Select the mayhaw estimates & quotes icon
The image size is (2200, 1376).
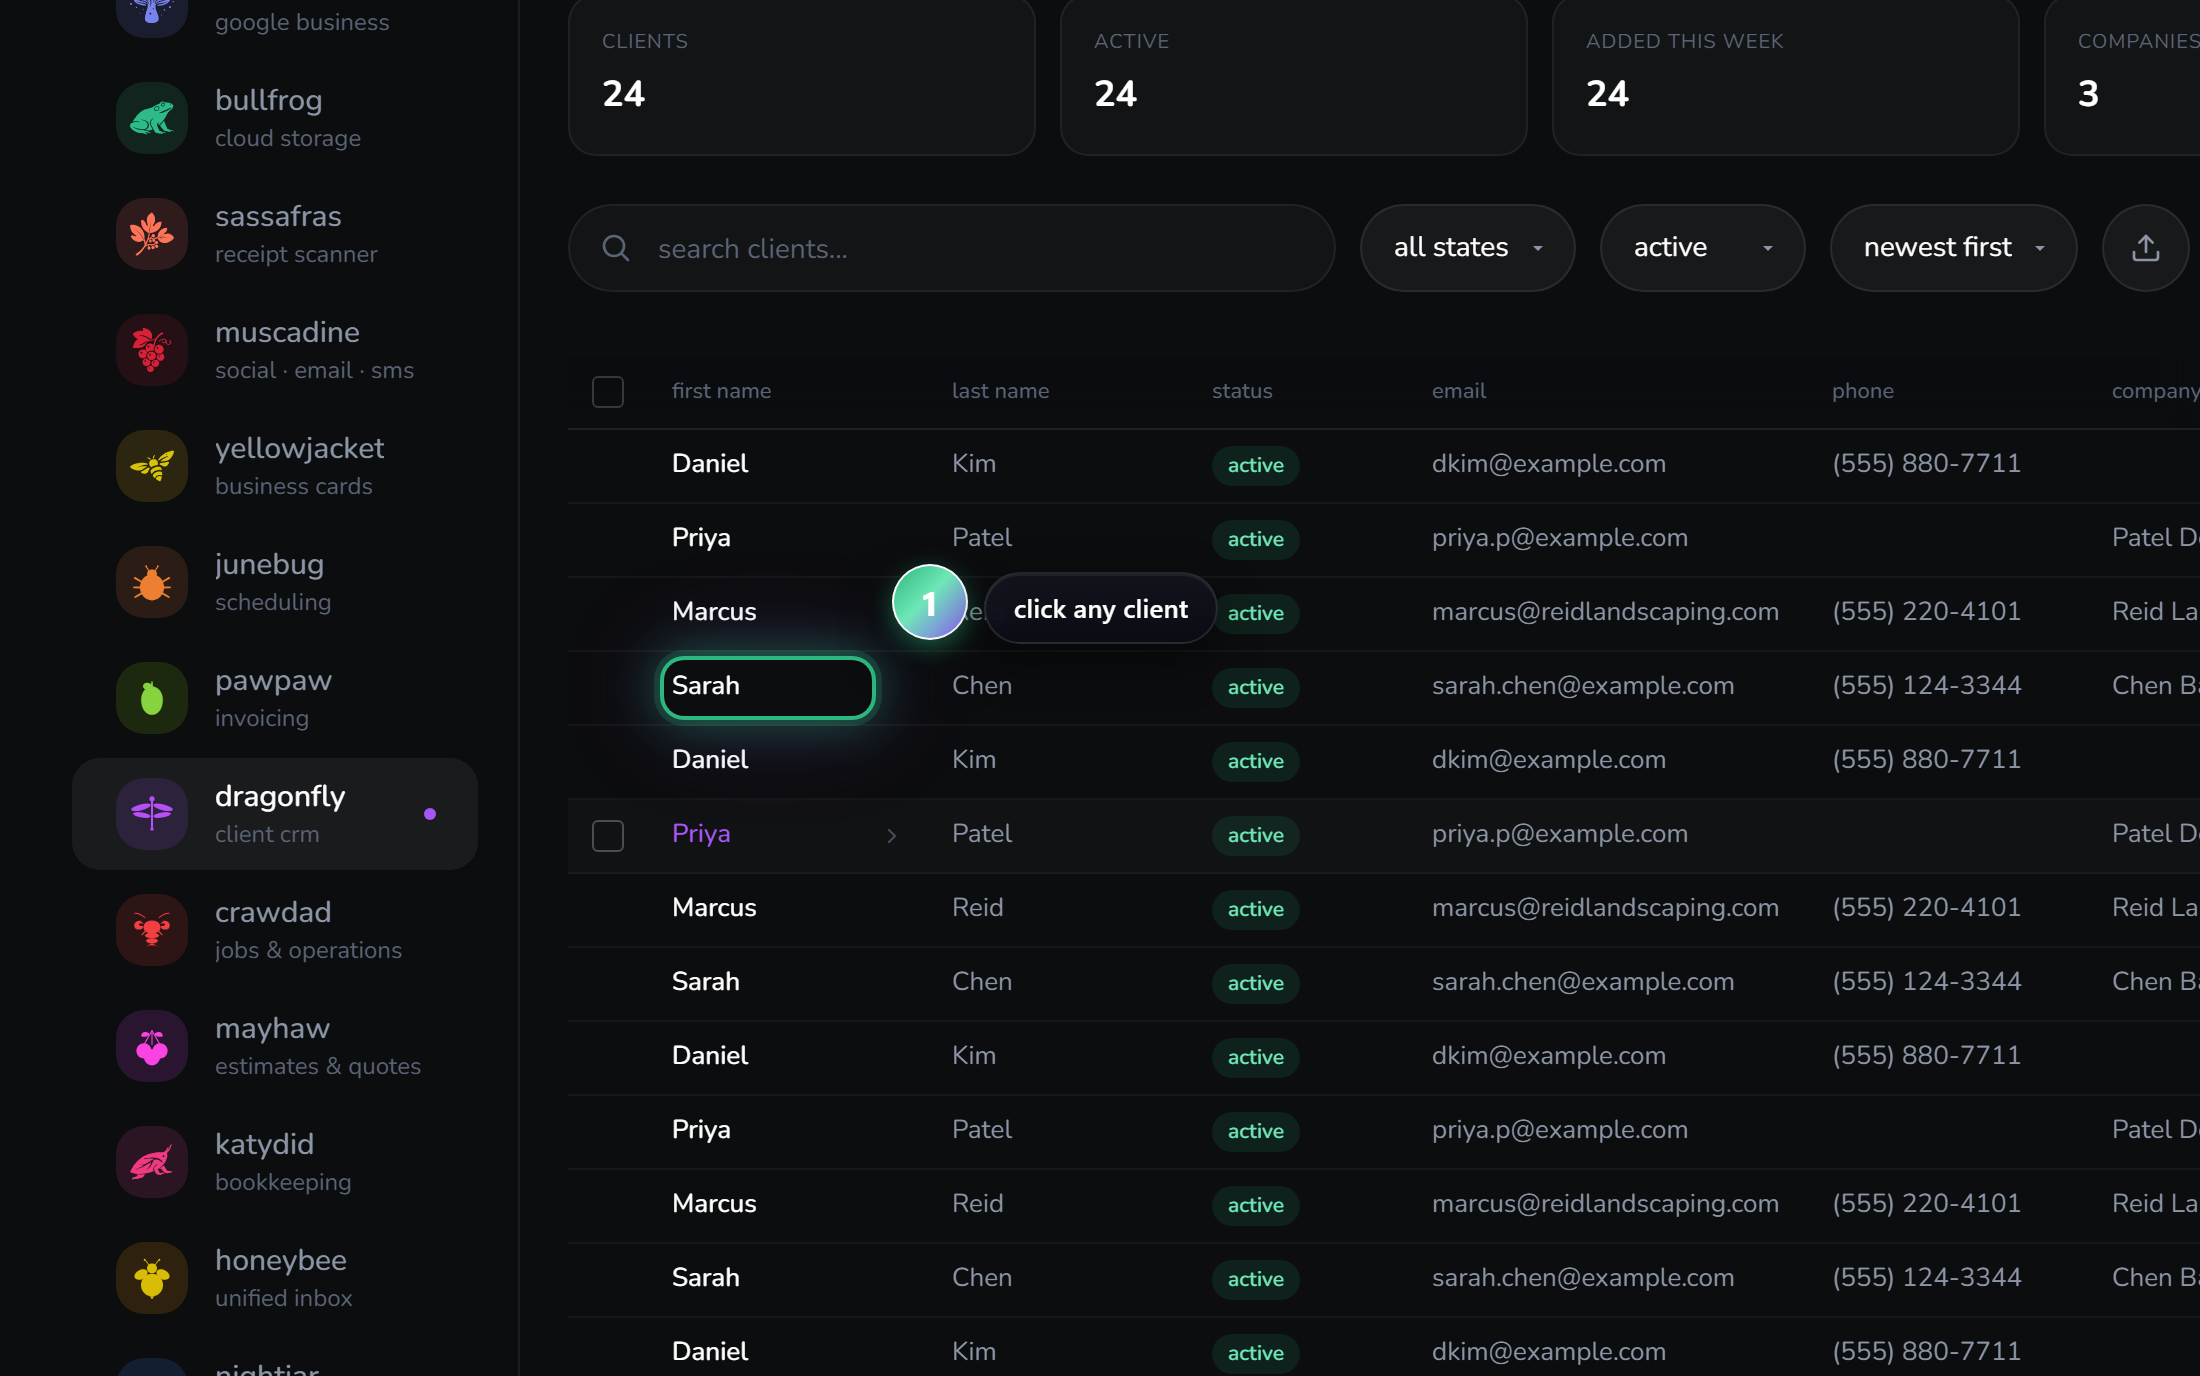pos(152,1046)
